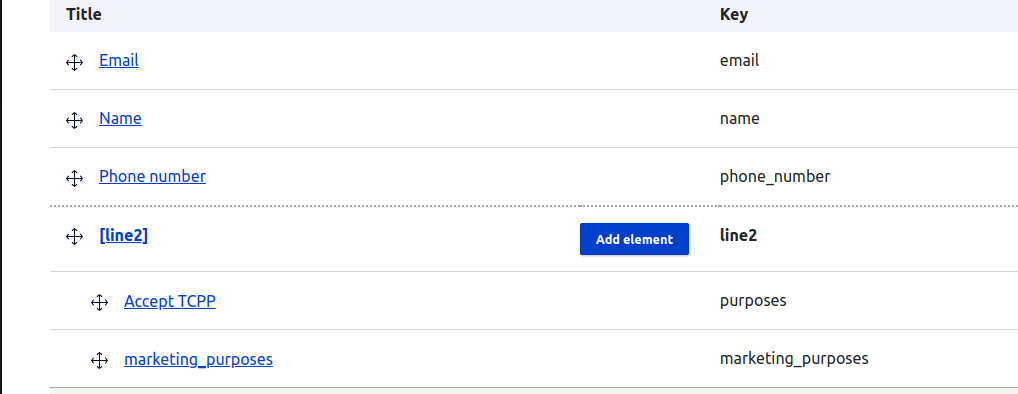Open the Email element link
Viewport: 1018px width, 394px height.
coord(119,60)
